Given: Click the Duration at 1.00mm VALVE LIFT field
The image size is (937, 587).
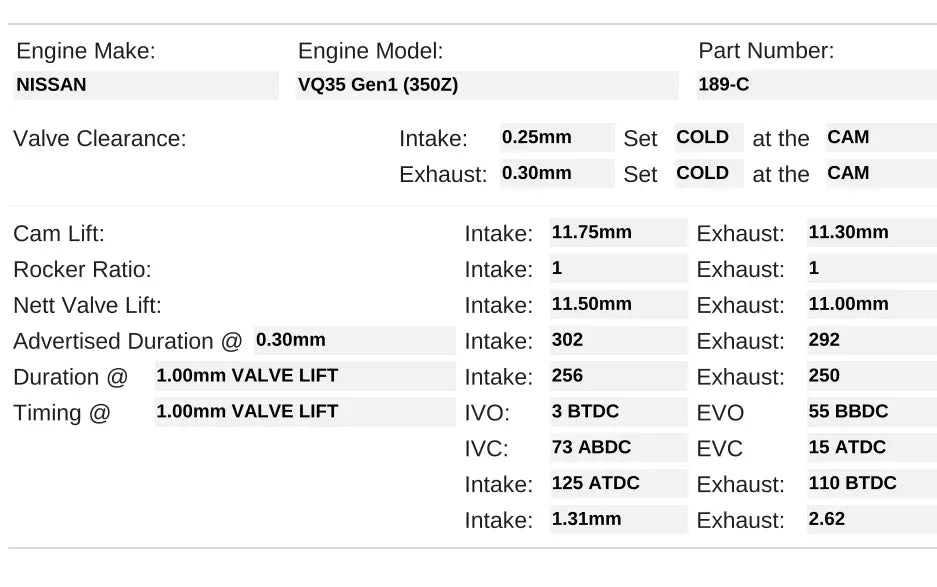Looking at the screenshot, I should (x=304, y=377).
